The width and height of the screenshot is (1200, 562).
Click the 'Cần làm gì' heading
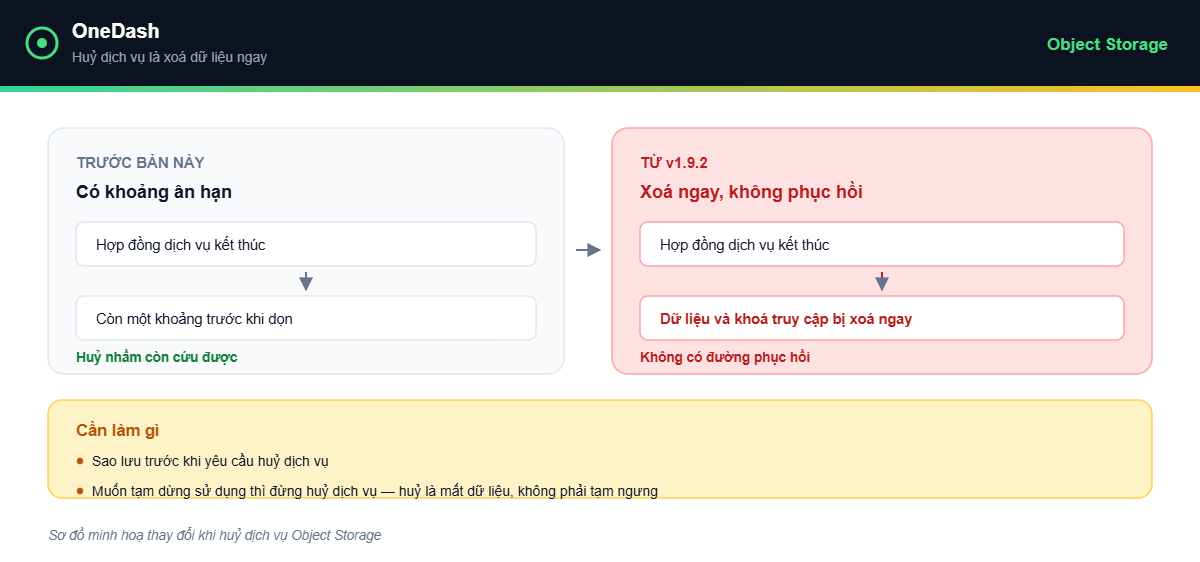click(118, 431)
